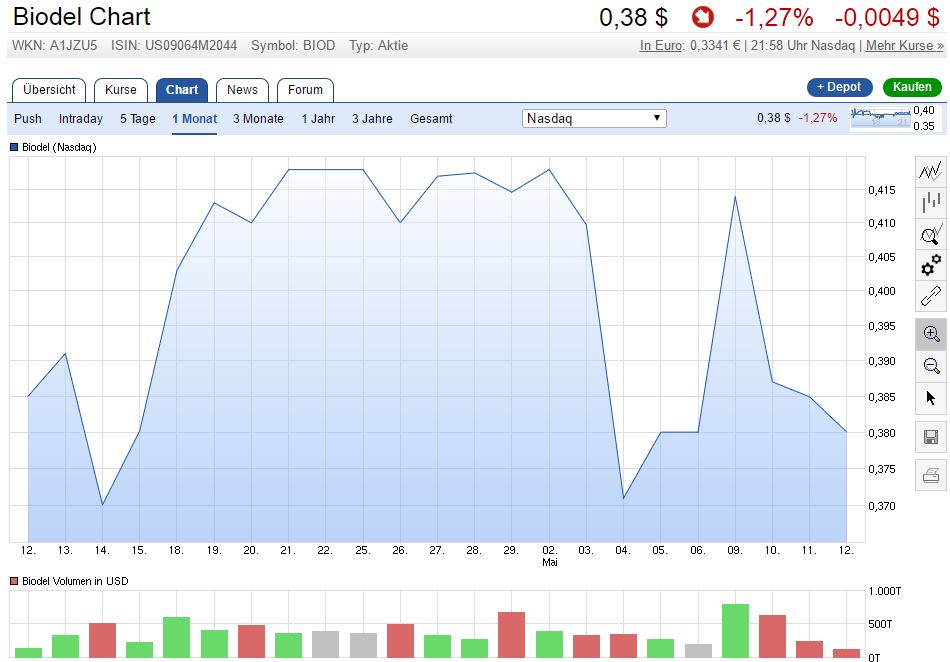Open the Forum tab
The width and height of the screenshot is (950, 662).
(x=305, y=90)
